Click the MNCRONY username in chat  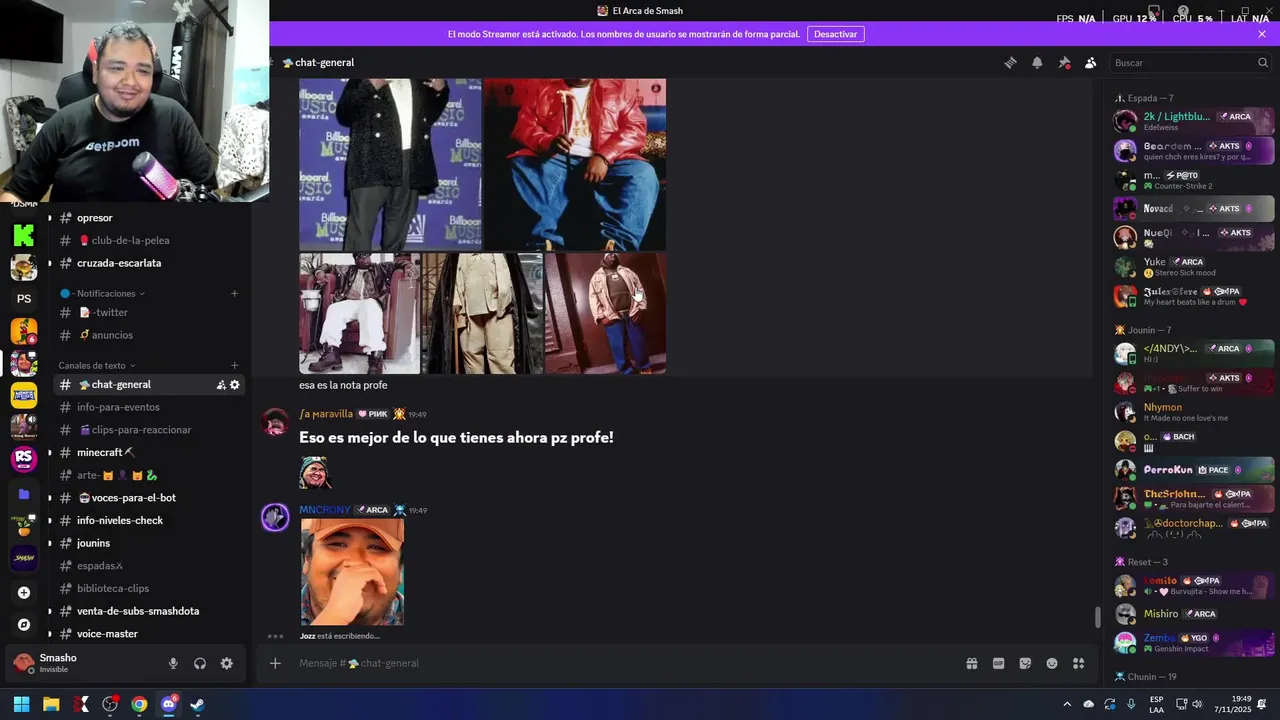325,510
